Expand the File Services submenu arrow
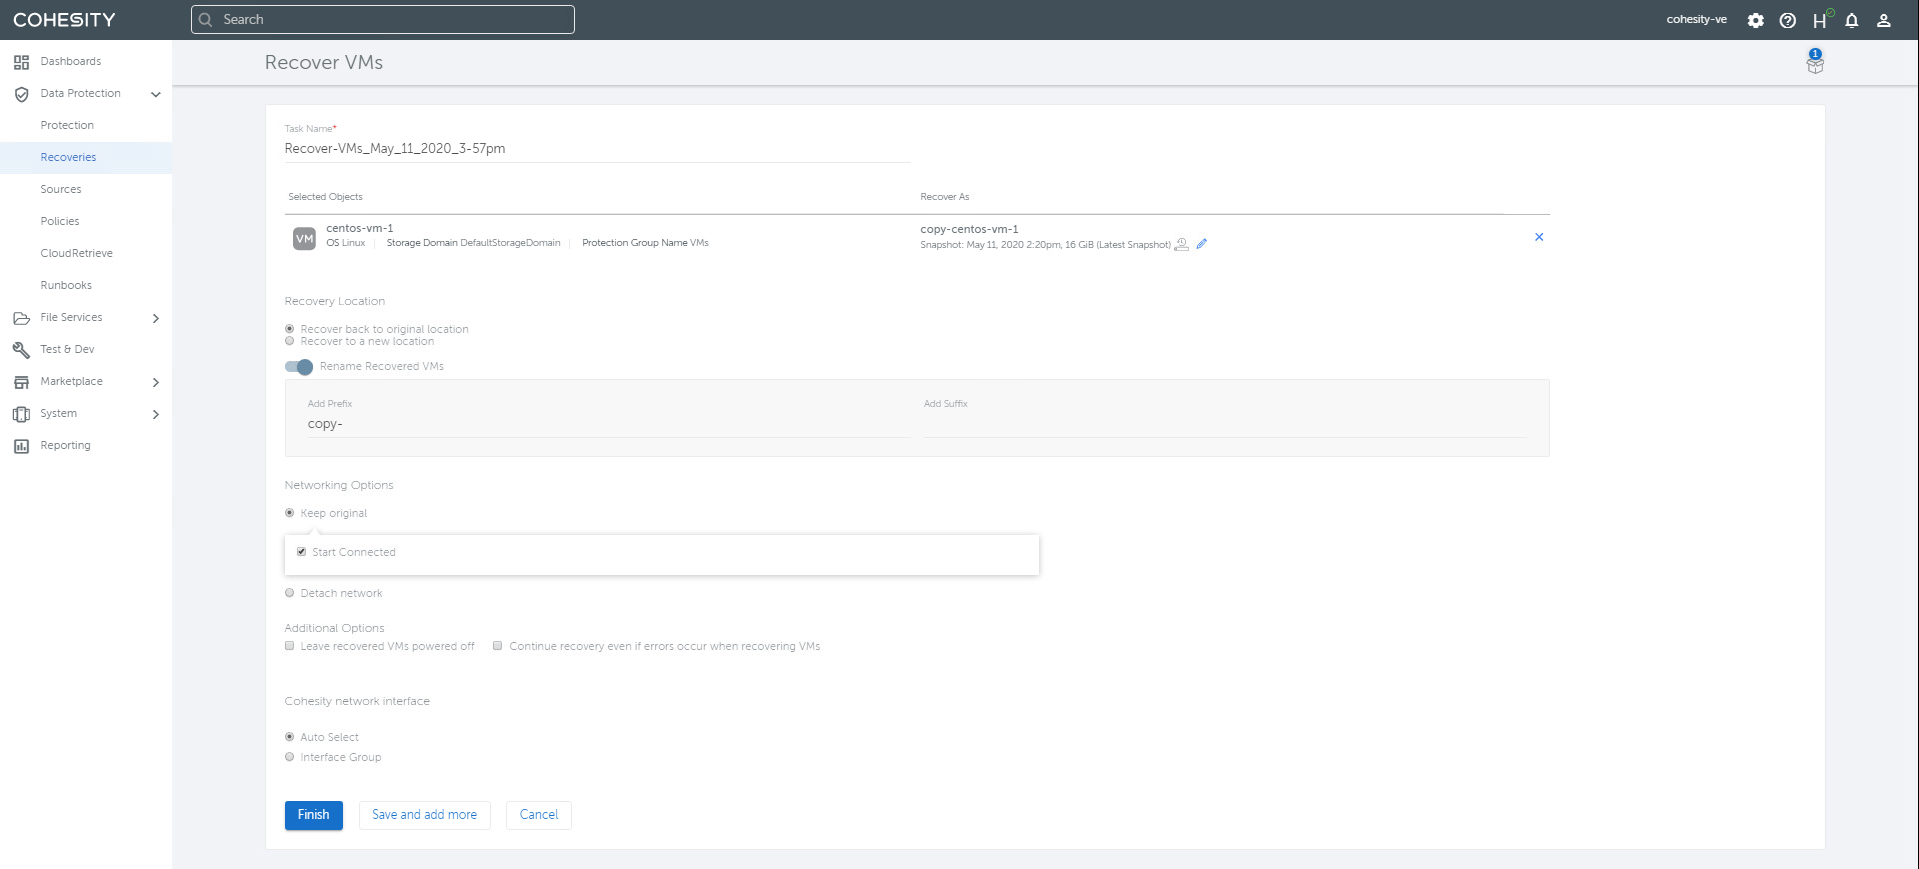This screenshot has height=869, width=1919. pos(155,318)
